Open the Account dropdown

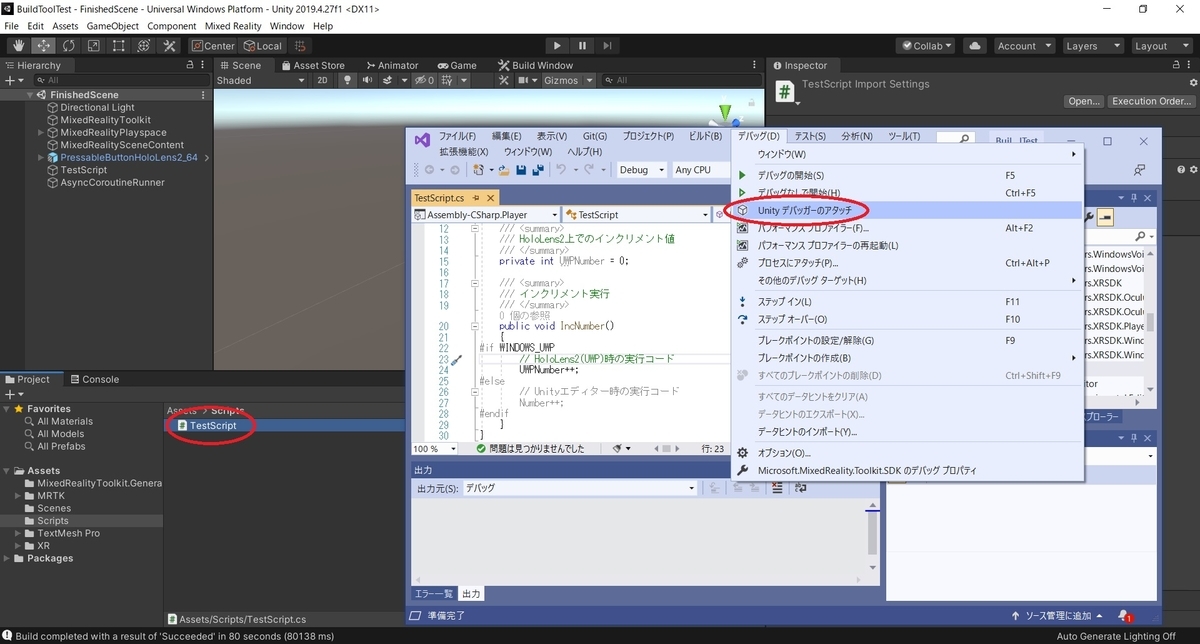click(1023, 46)
